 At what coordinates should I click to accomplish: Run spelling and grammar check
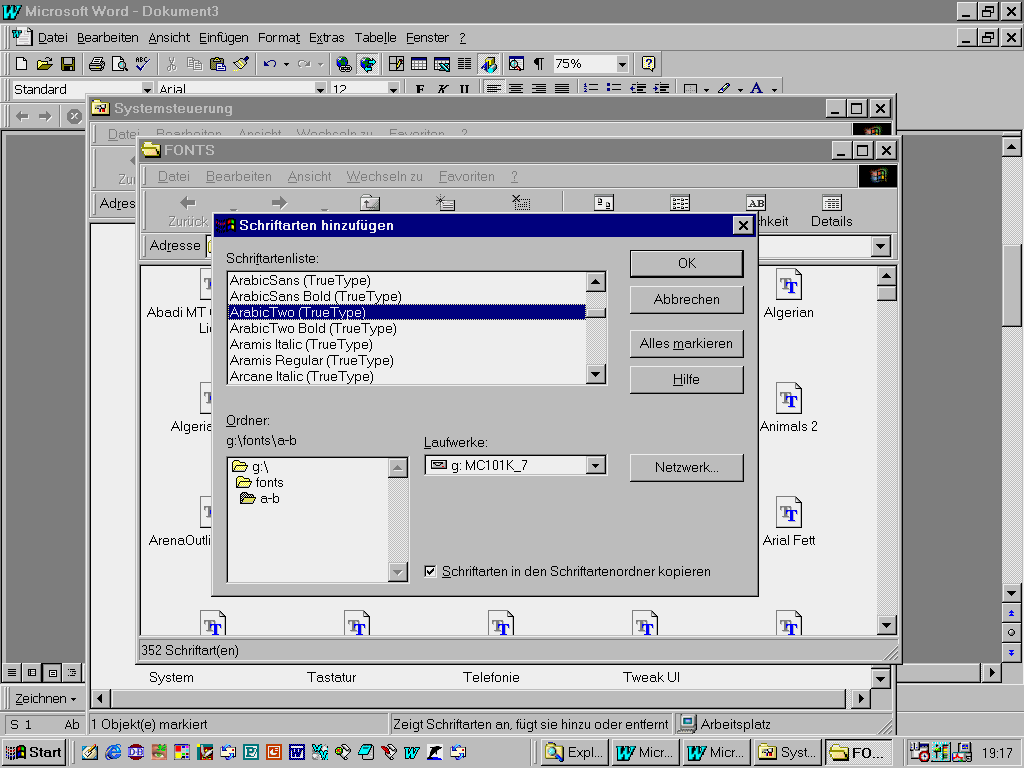coord(142,64)
